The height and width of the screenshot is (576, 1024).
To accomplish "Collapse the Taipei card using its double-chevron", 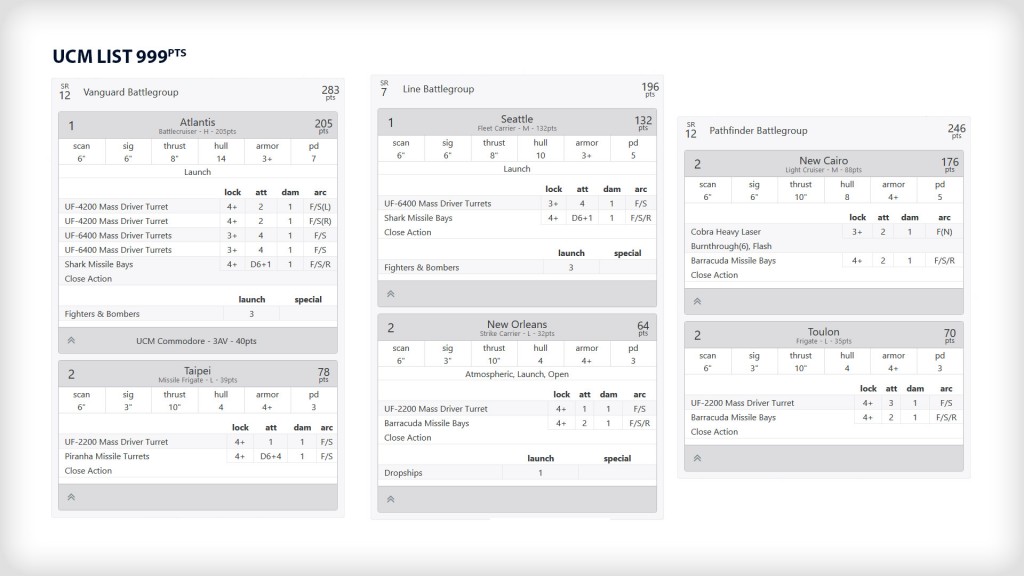I will 72,497.
